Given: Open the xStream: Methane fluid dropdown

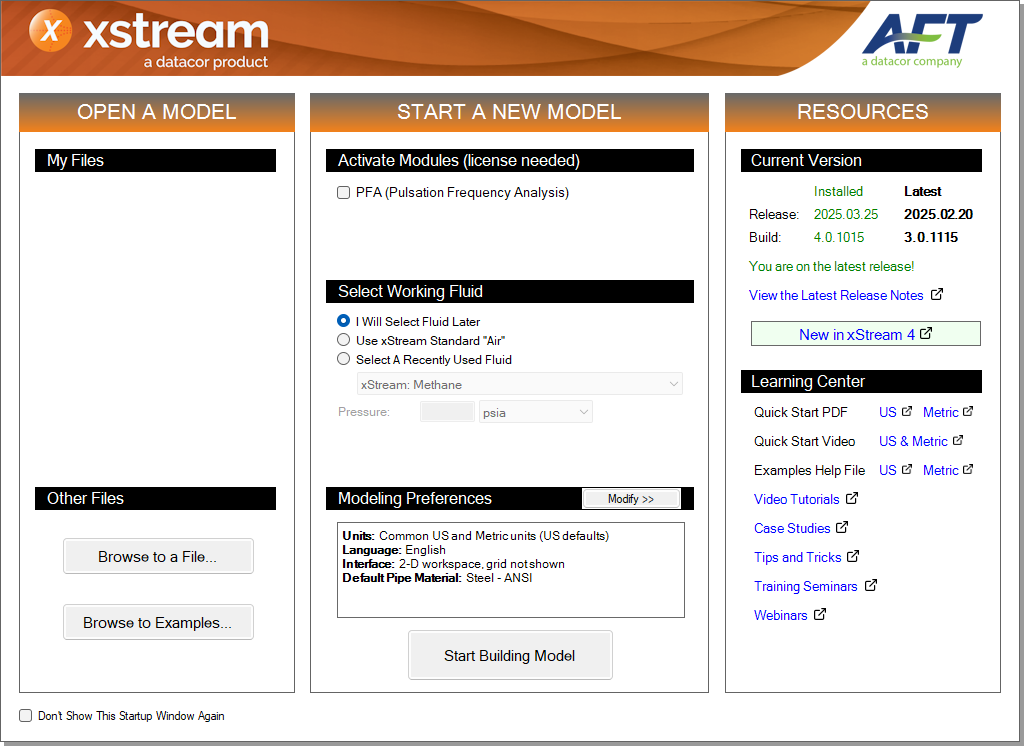Looking at the screenshot, I should point(520,384).
